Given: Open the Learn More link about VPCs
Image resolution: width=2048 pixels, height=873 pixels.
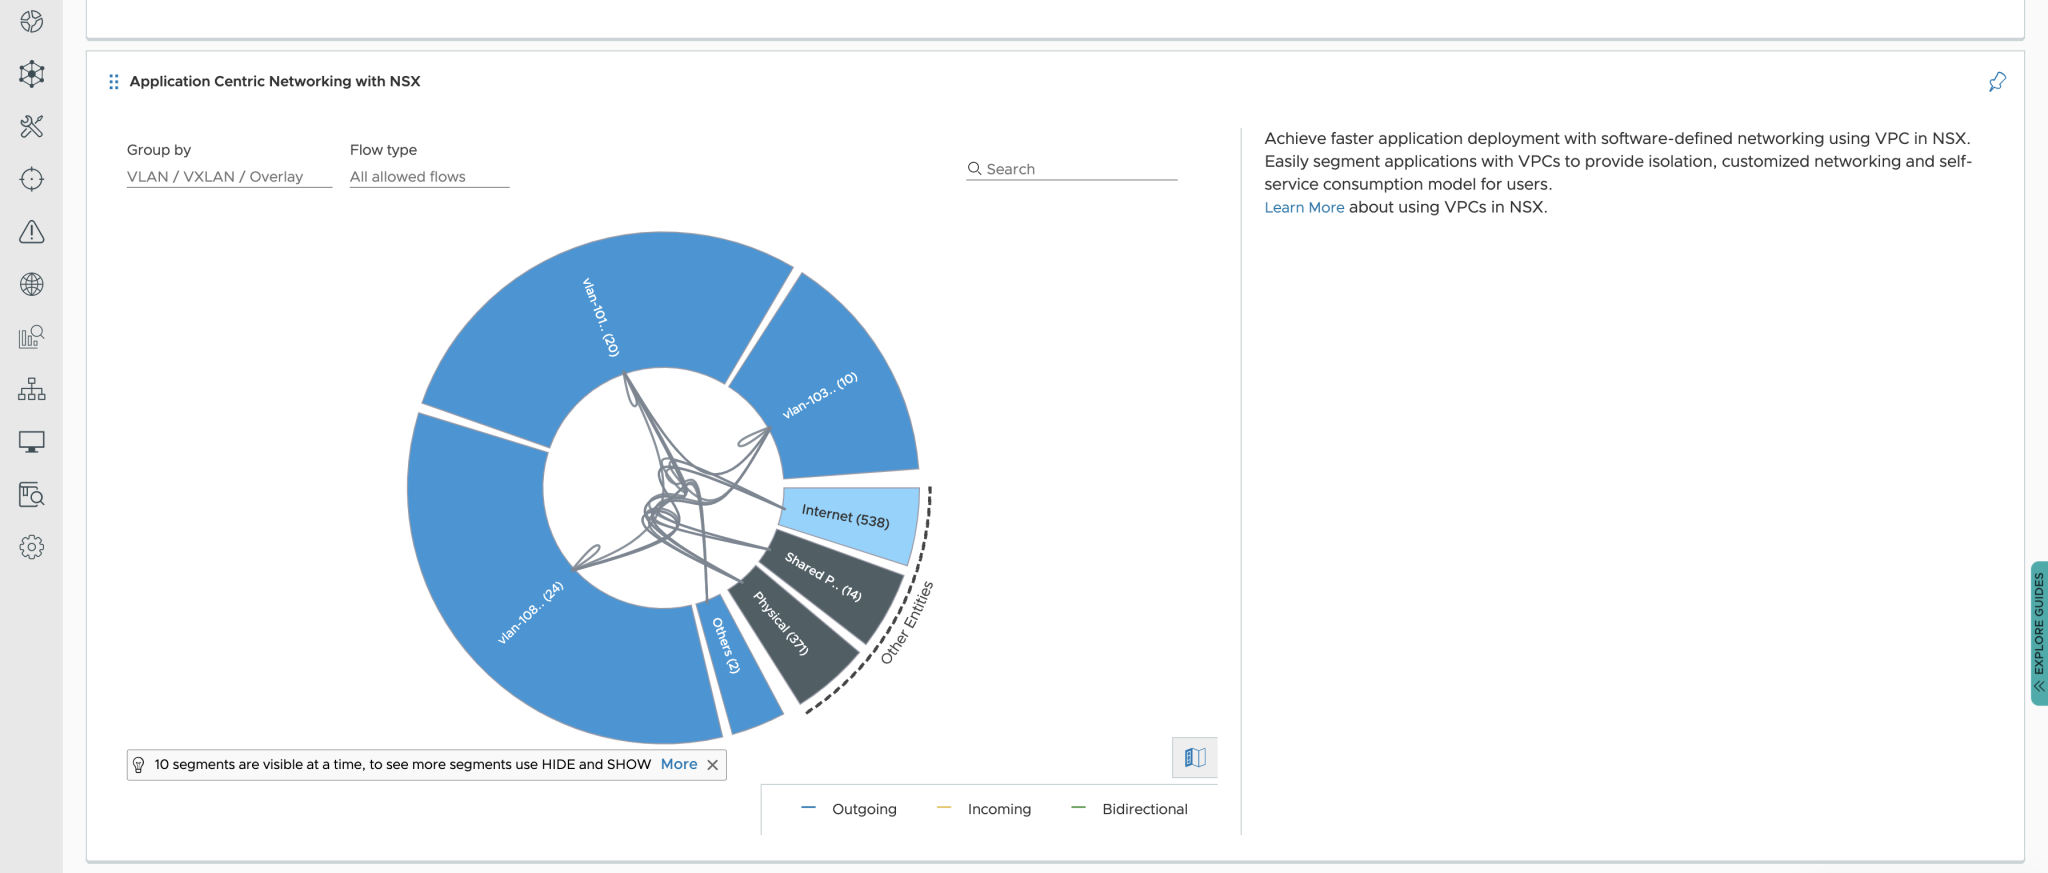Looking at the screenshot, I should pyautogui.click(x=1304, y=208).
